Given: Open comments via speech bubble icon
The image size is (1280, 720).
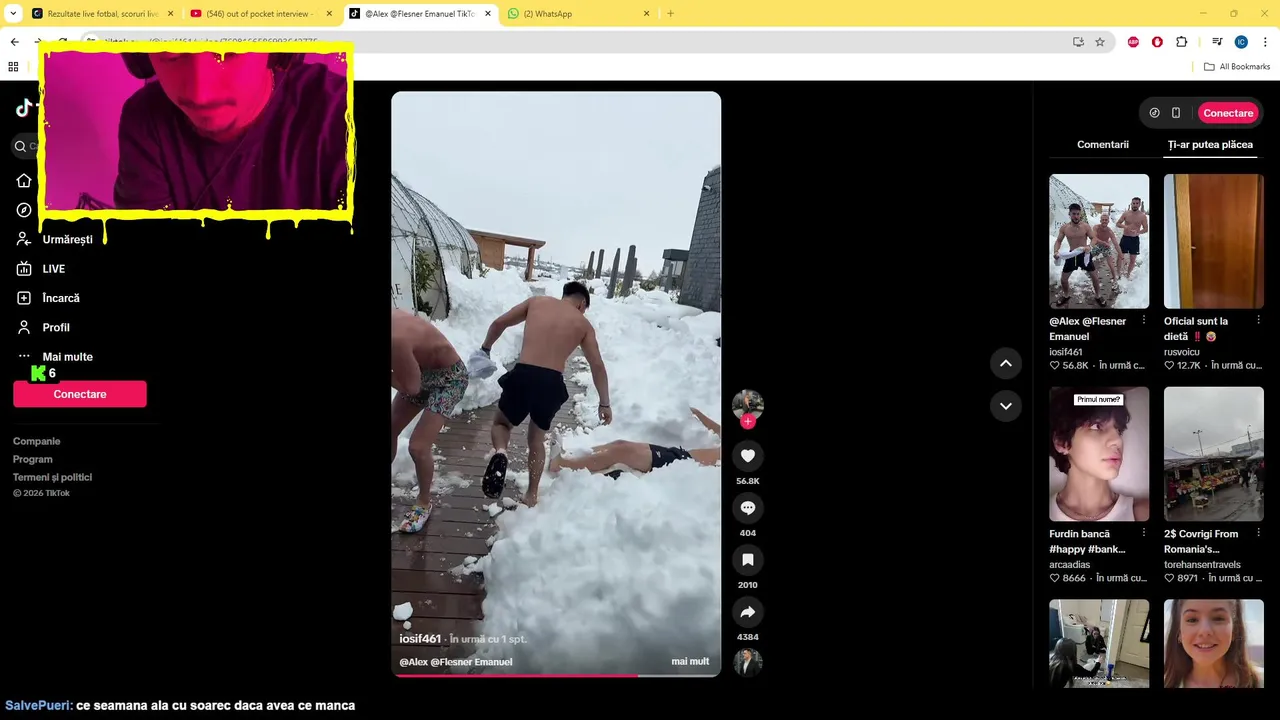Looking at the screenshot, I should pos(747,508).
